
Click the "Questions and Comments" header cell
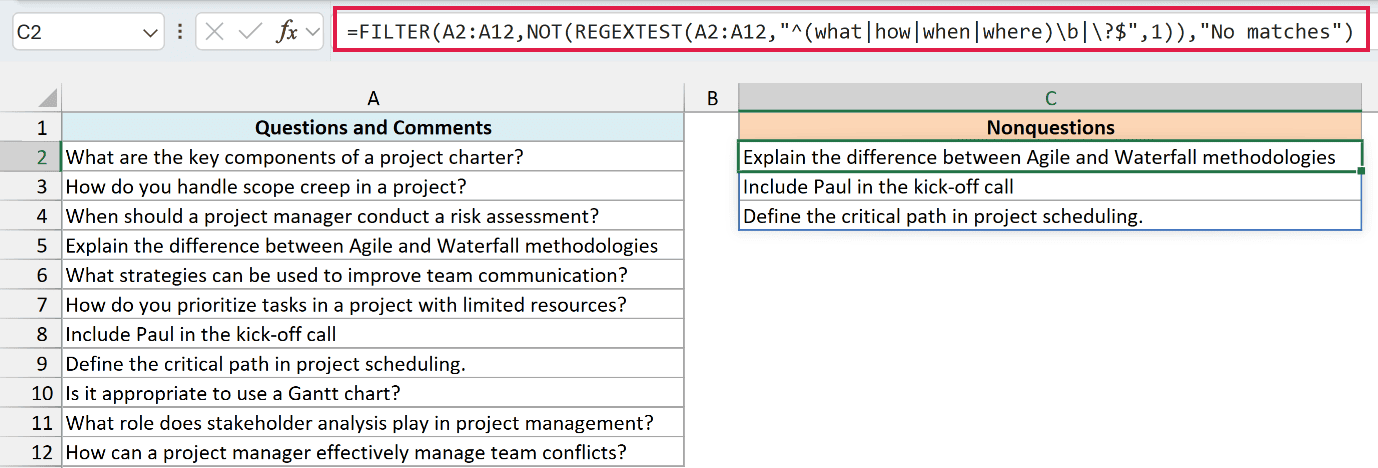tap(373, 127)
